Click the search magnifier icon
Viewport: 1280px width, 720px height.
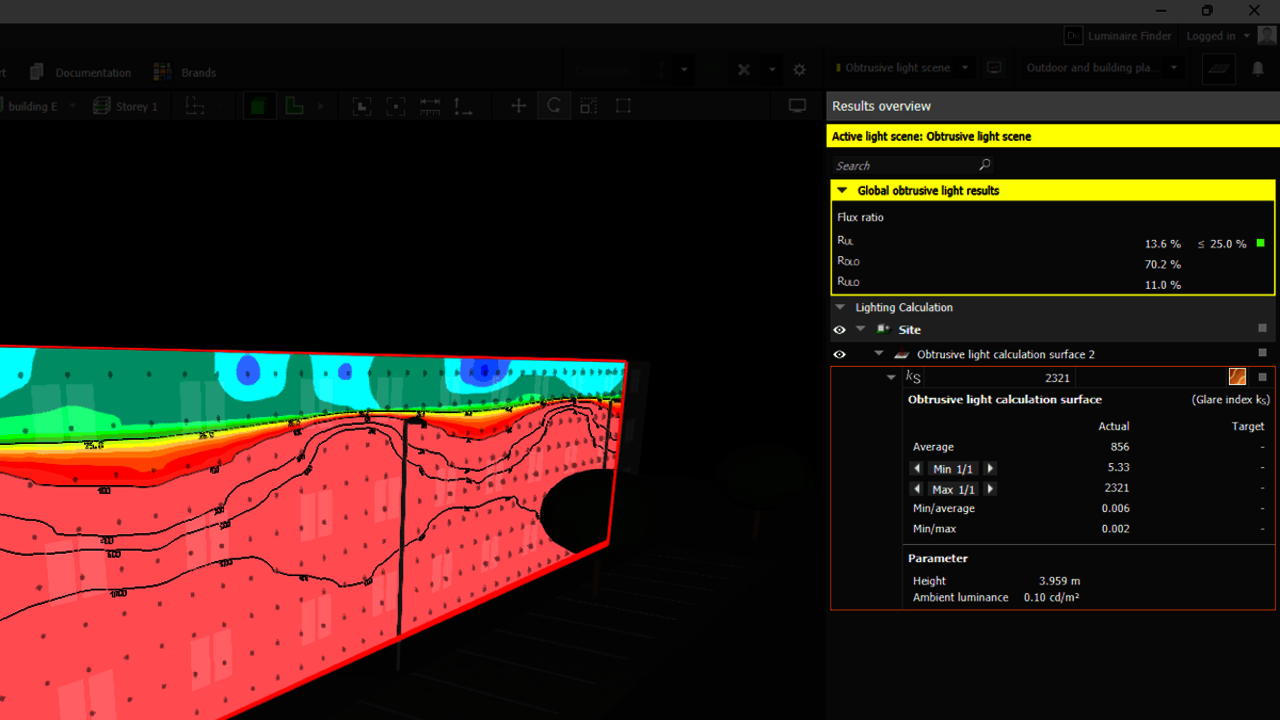coord(984,165)
